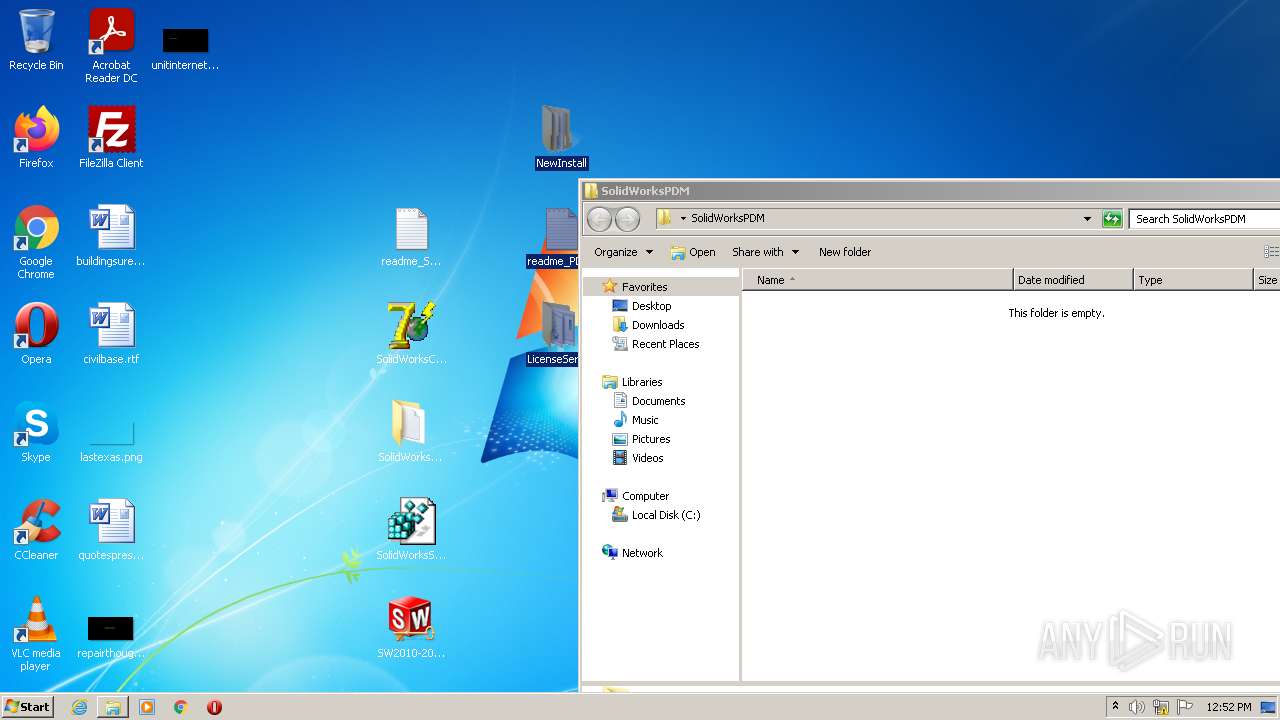
Task: Open the volume tray icon
Action: [x=1137, y=707]
